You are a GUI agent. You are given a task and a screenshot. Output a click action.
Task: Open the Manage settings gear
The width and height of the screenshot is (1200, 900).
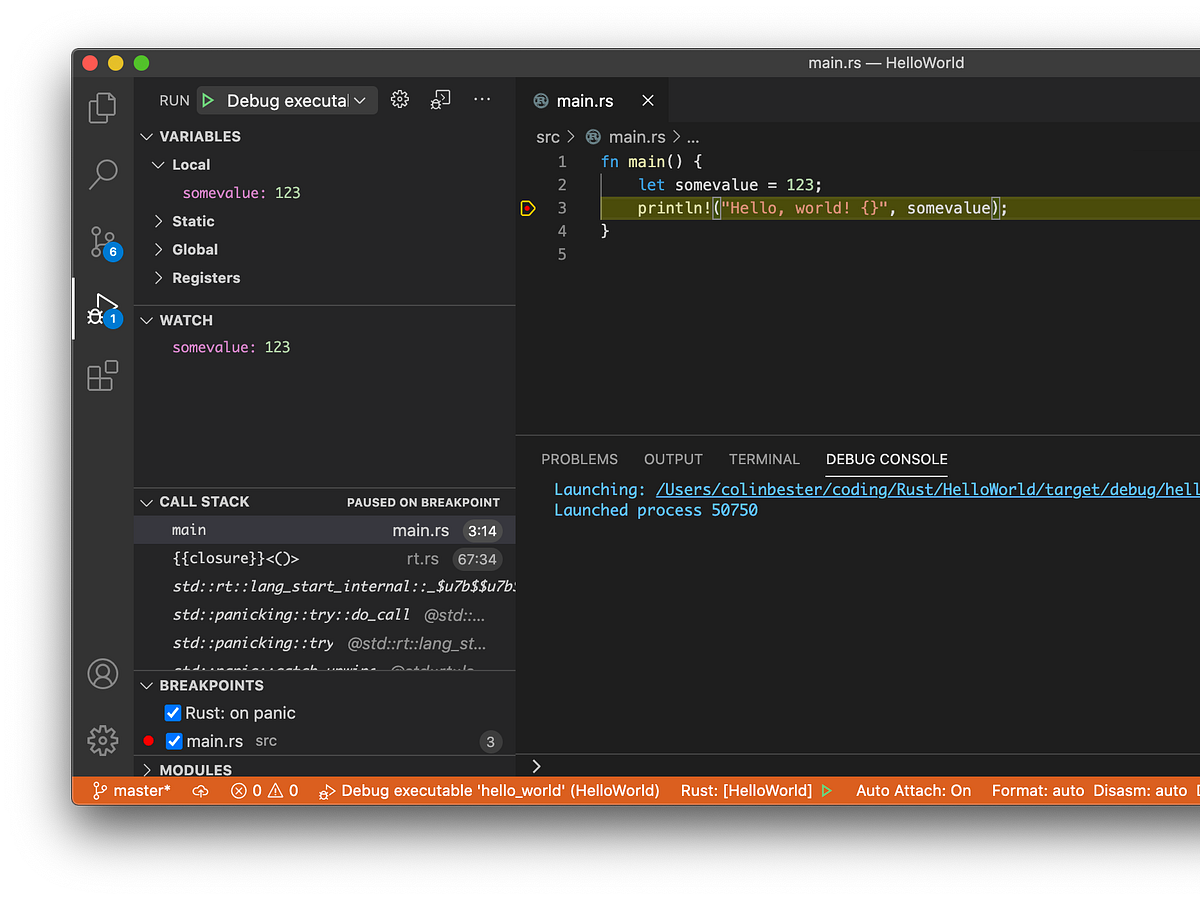[102, 740]
